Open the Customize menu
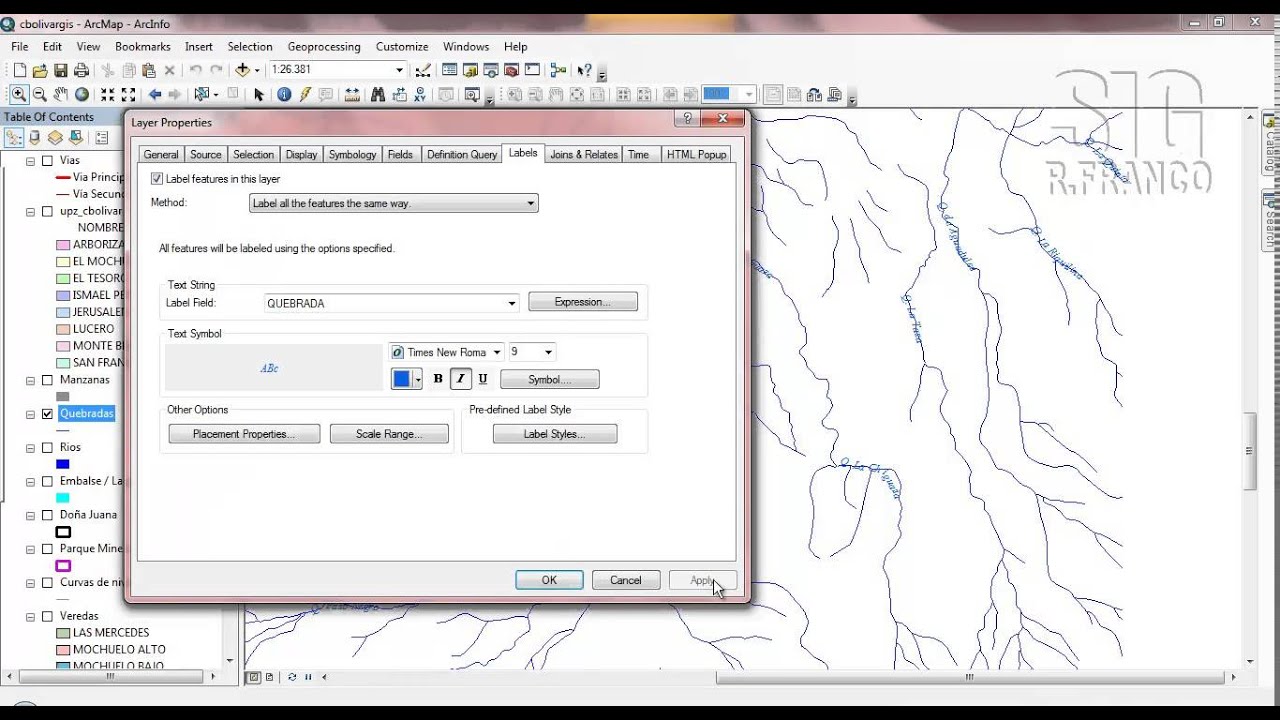Screen dimensions: 1280x720 (x=402, y=47)
